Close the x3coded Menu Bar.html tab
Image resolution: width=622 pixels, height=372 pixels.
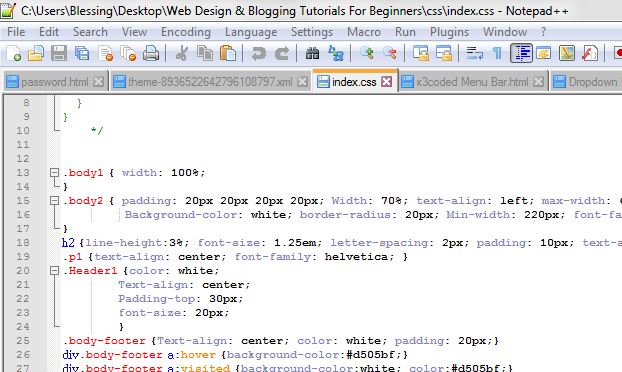[x=538, y=82]
